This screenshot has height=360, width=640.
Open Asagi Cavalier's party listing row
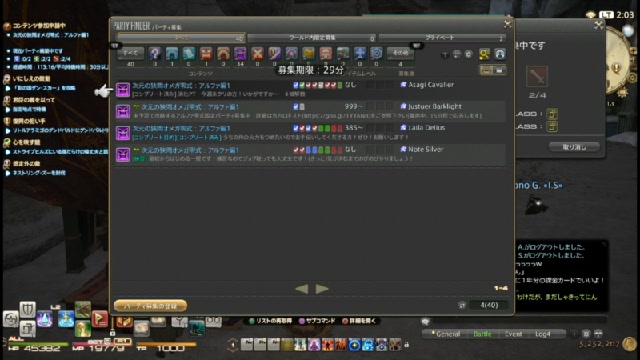tap(310, 89)
